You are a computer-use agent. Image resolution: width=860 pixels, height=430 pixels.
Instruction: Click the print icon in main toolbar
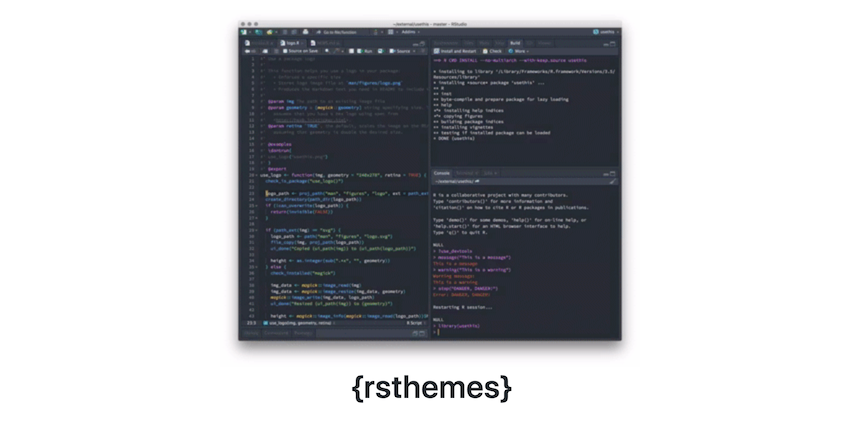tap(305, 32)
